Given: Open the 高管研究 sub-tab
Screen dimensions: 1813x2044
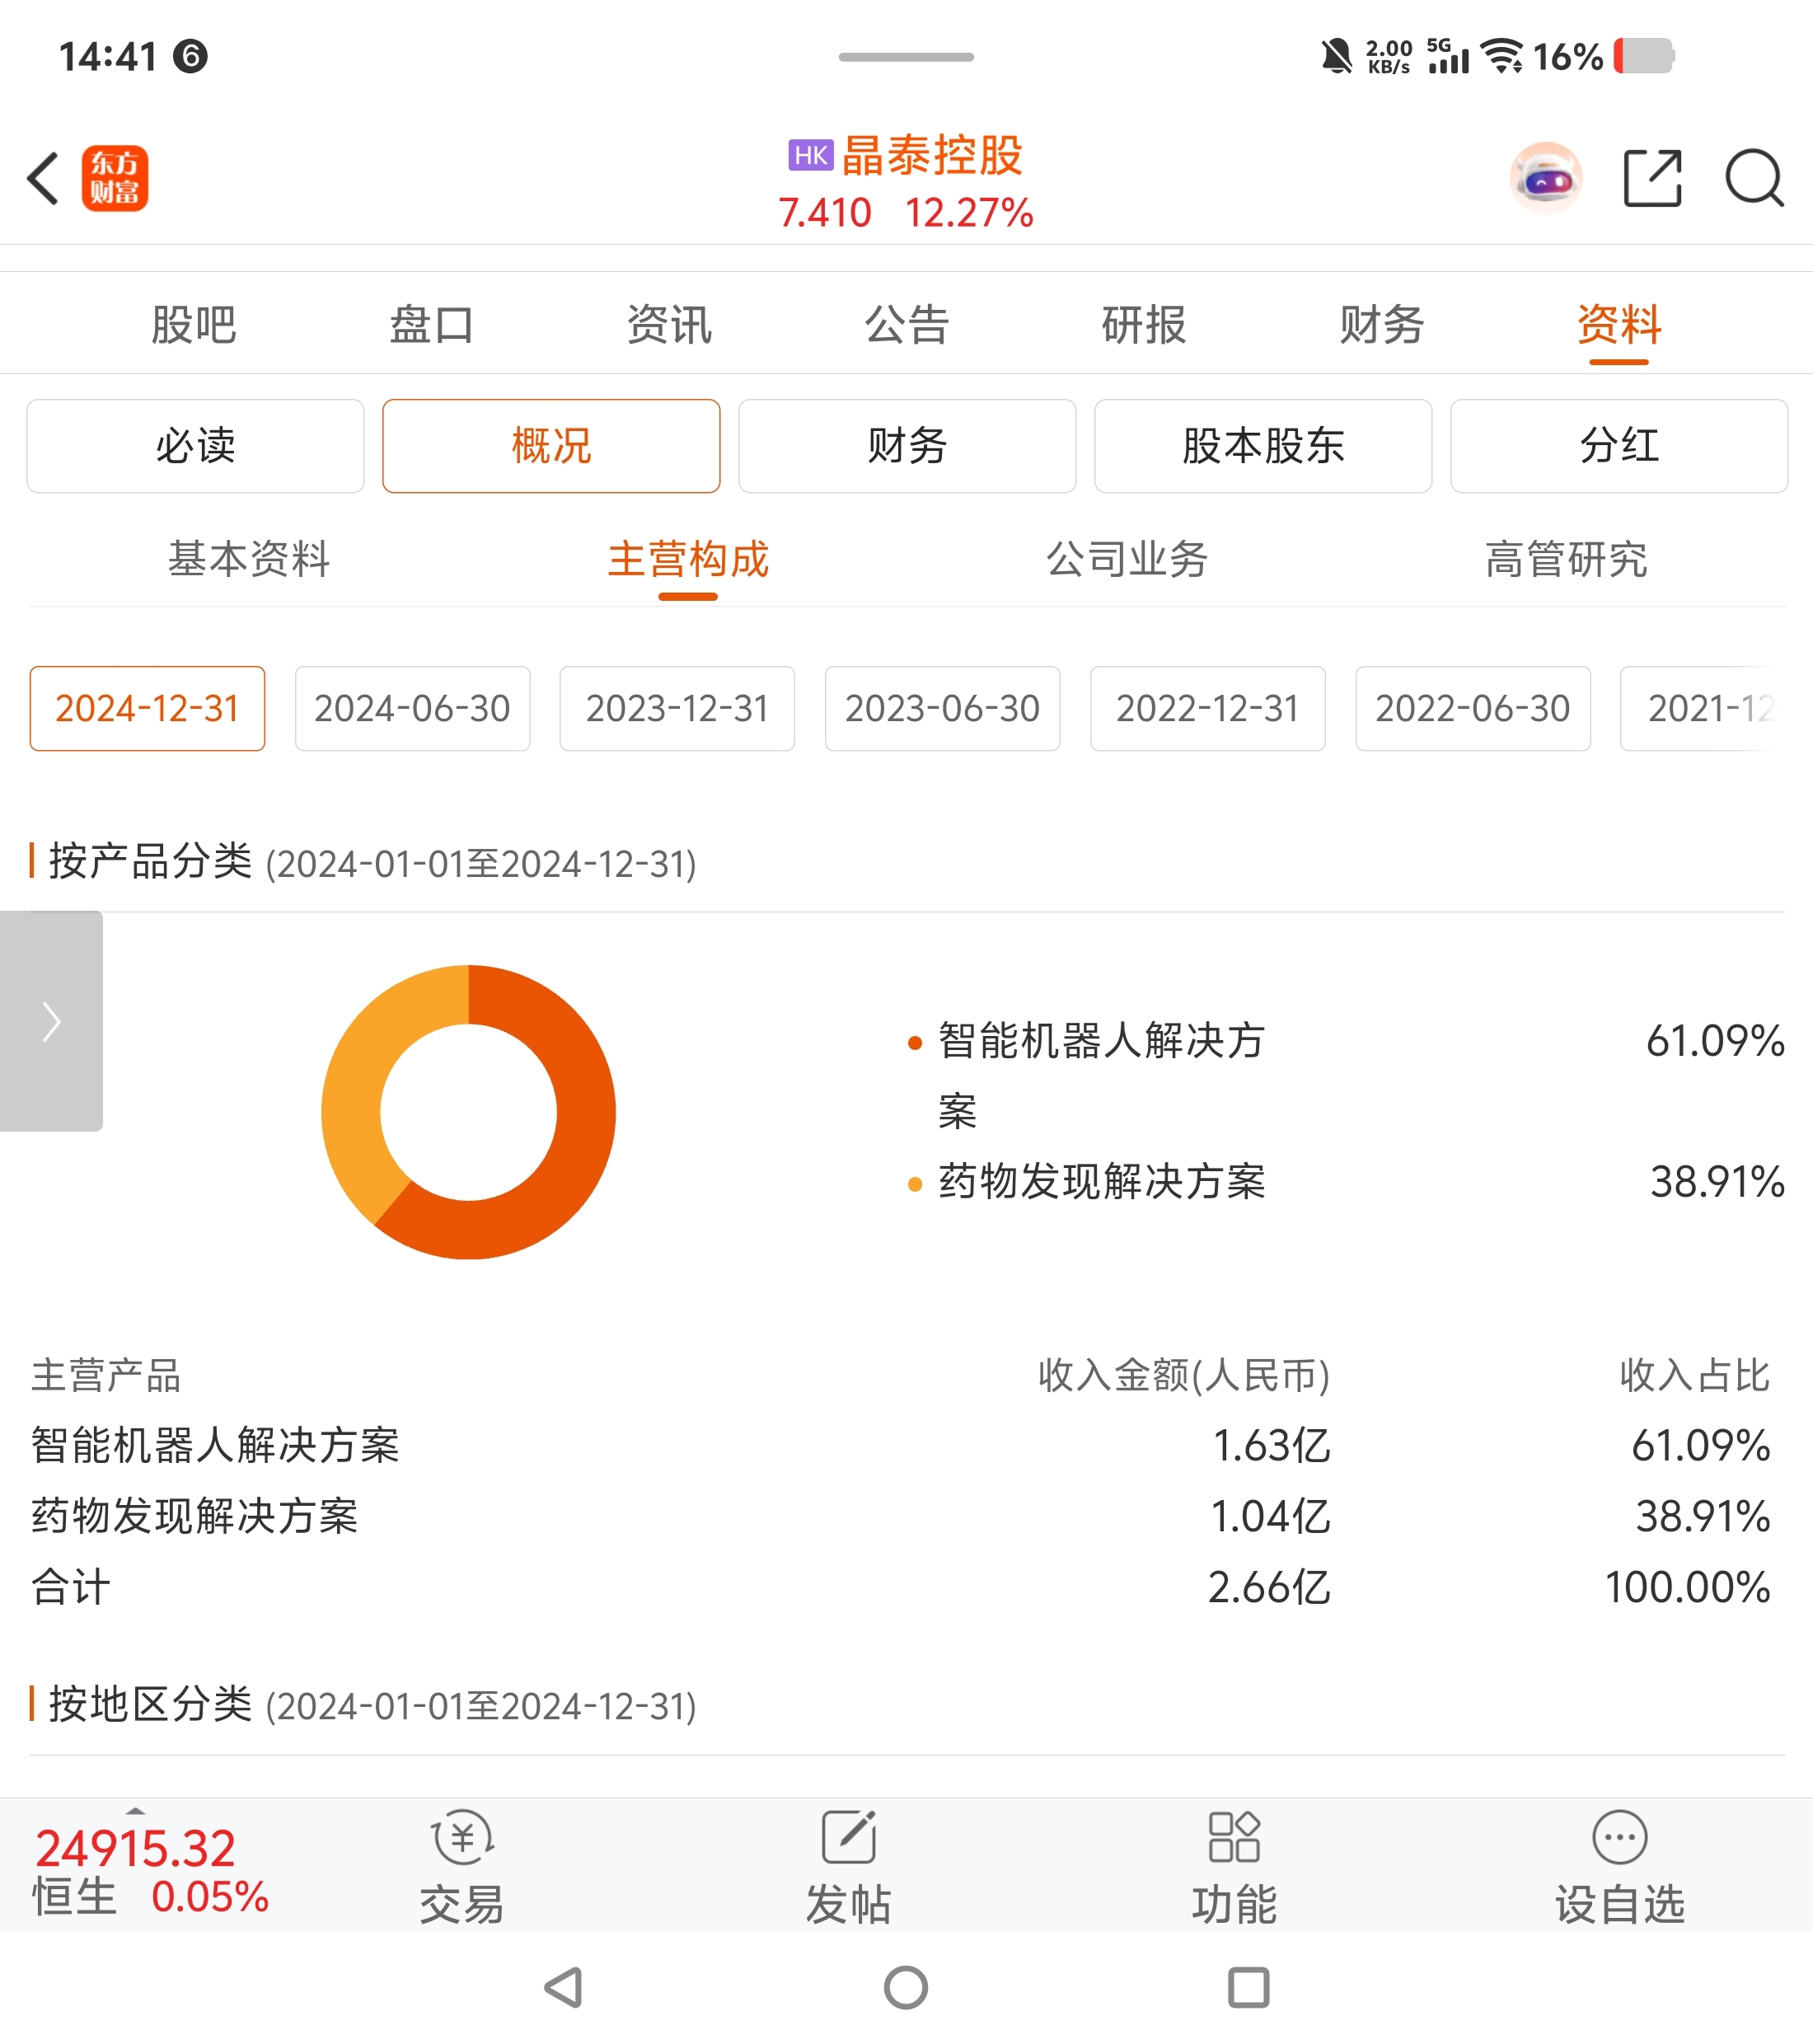Looking at the screenshot, I should click(x=1566, y=559).
